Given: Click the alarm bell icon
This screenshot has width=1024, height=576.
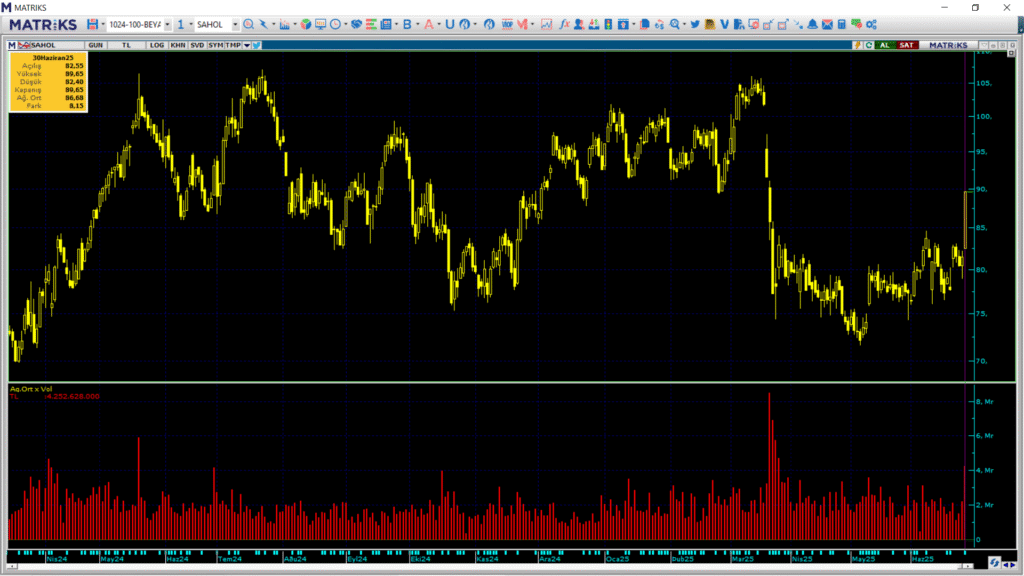Looking at the screenshot, I should click(x=812, y=24).
